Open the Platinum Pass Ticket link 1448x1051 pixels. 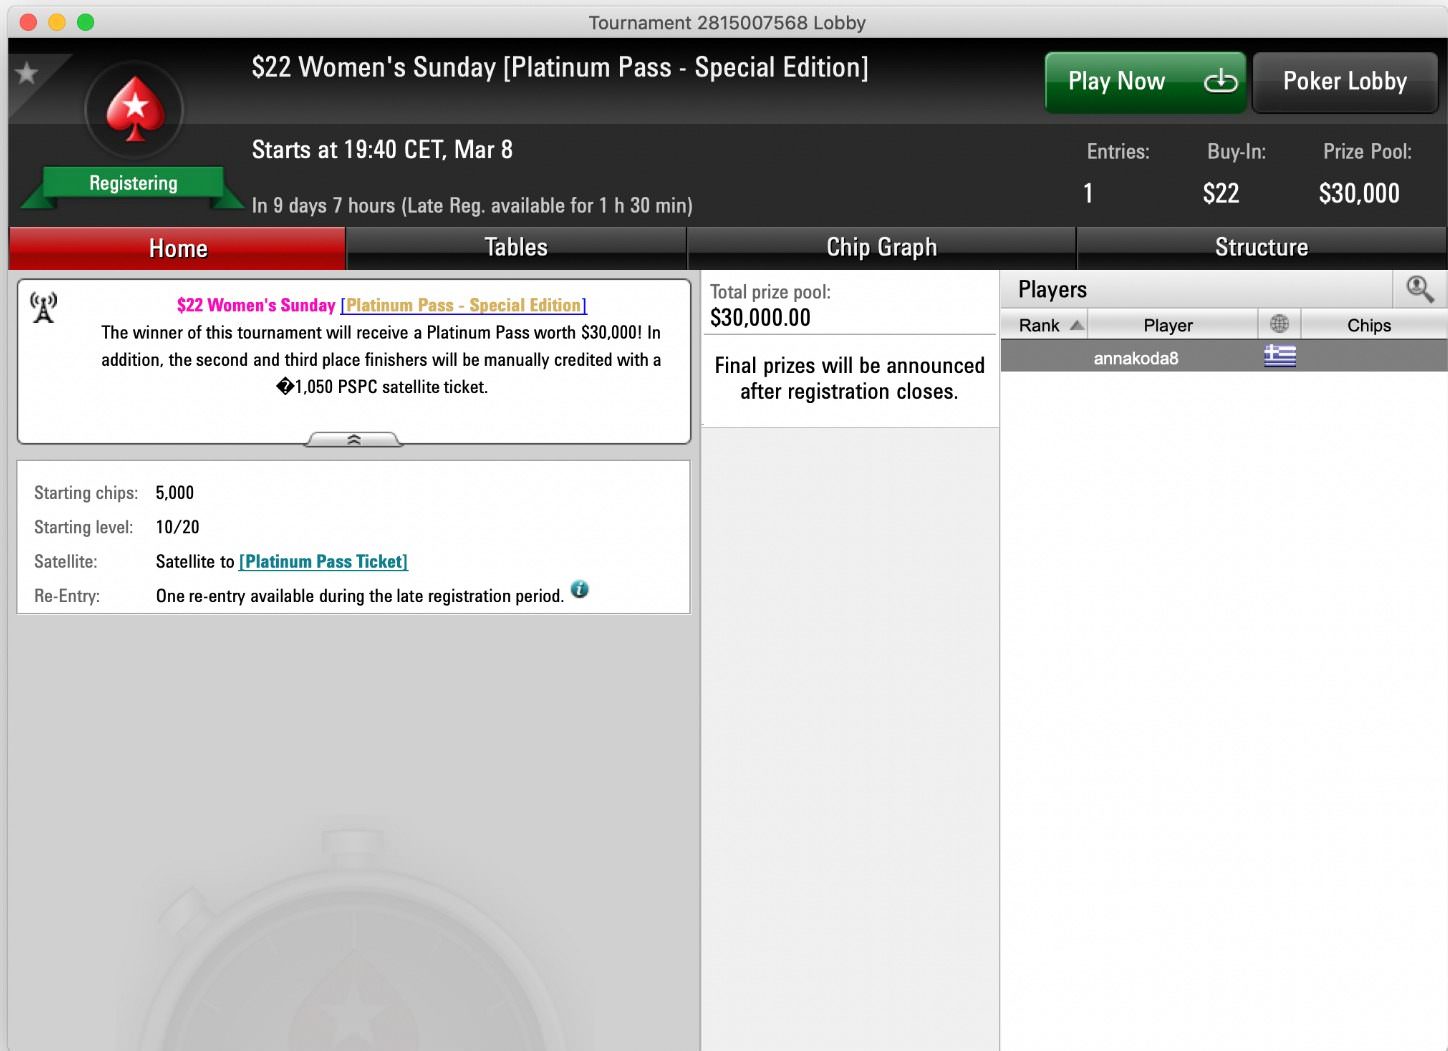323,562
